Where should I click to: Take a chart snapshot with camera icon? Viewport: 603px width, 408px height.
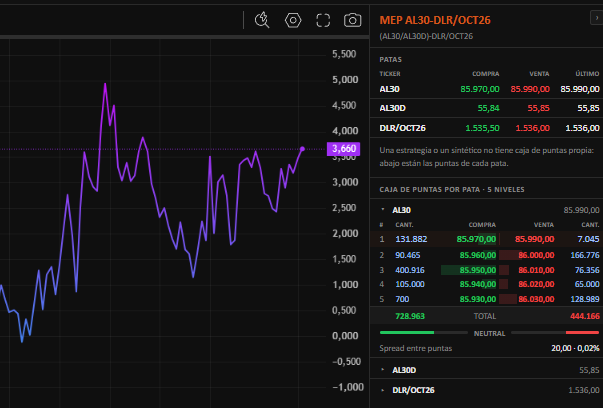[353, 20]
